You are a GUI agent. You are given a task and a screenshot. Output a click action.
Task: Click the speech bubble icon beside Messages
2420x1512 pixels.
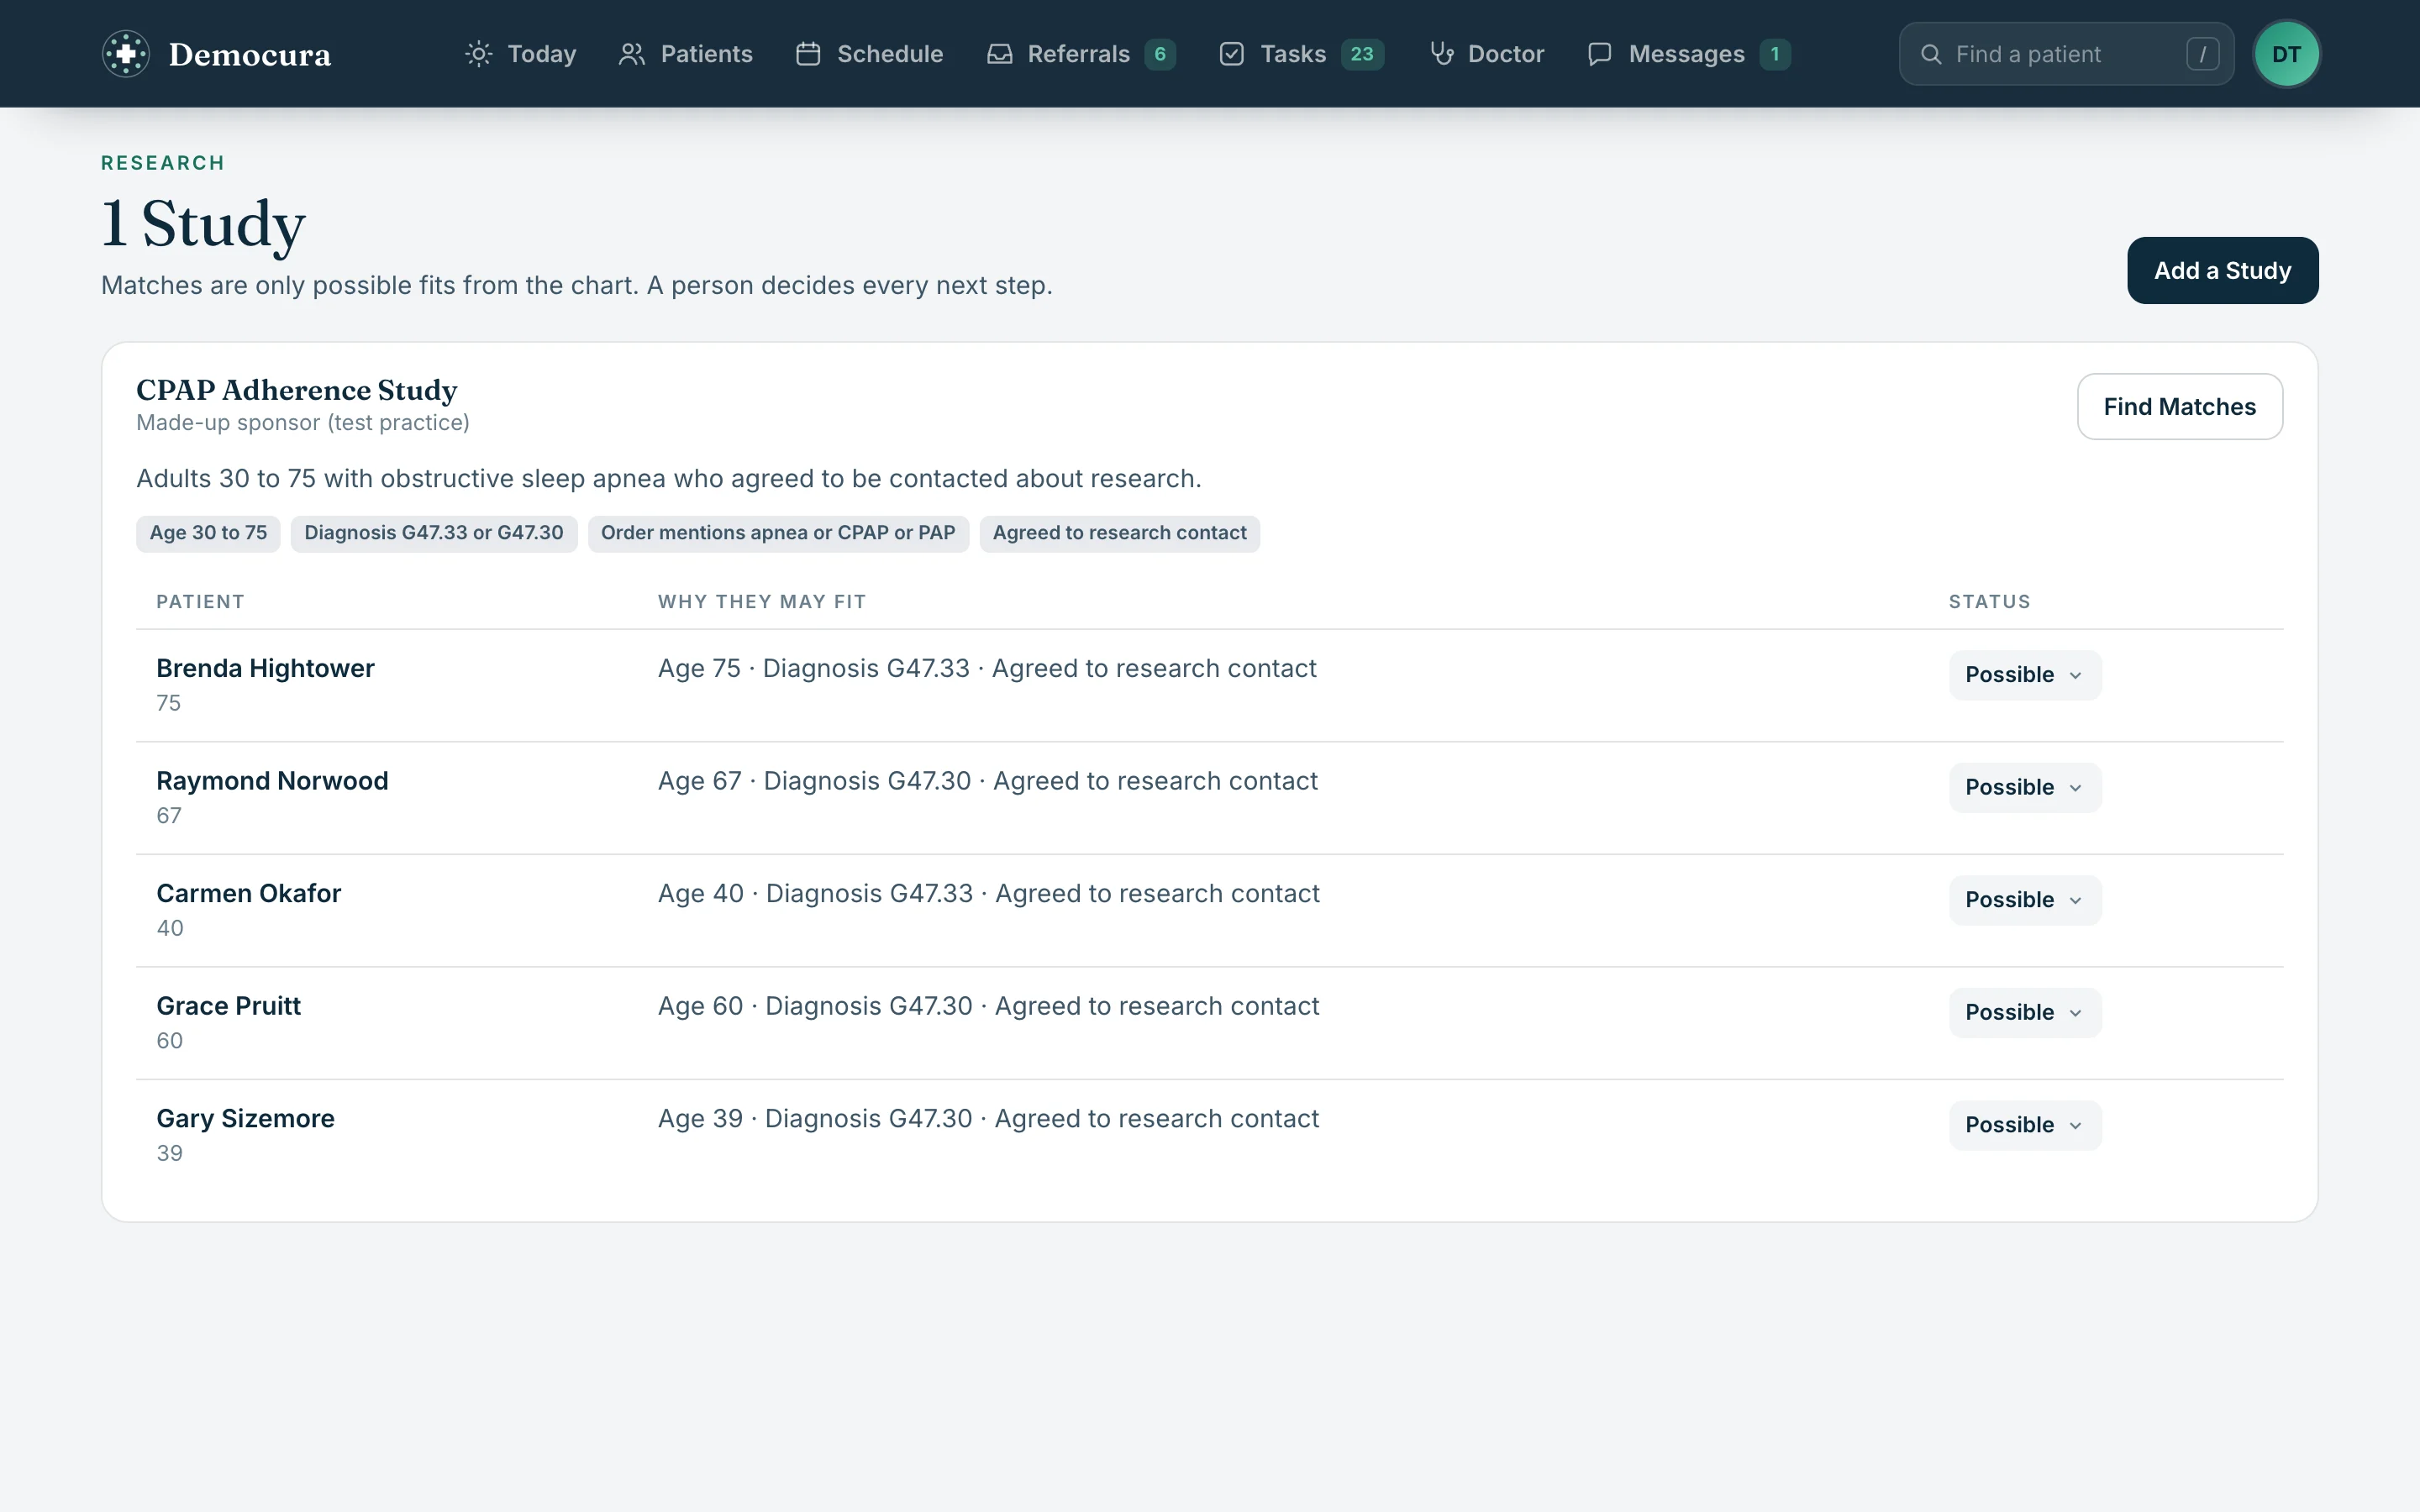point(1600,54)
